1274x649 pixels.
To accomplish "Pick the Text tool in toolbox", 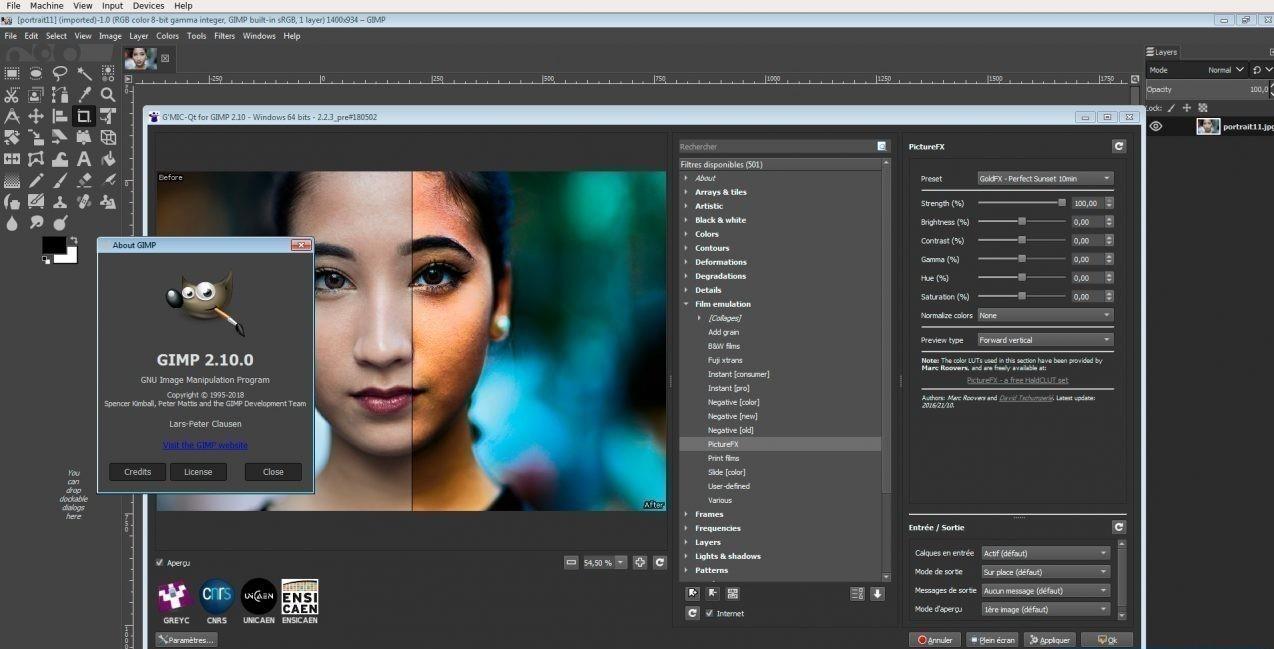I will (x=84, y=159).
